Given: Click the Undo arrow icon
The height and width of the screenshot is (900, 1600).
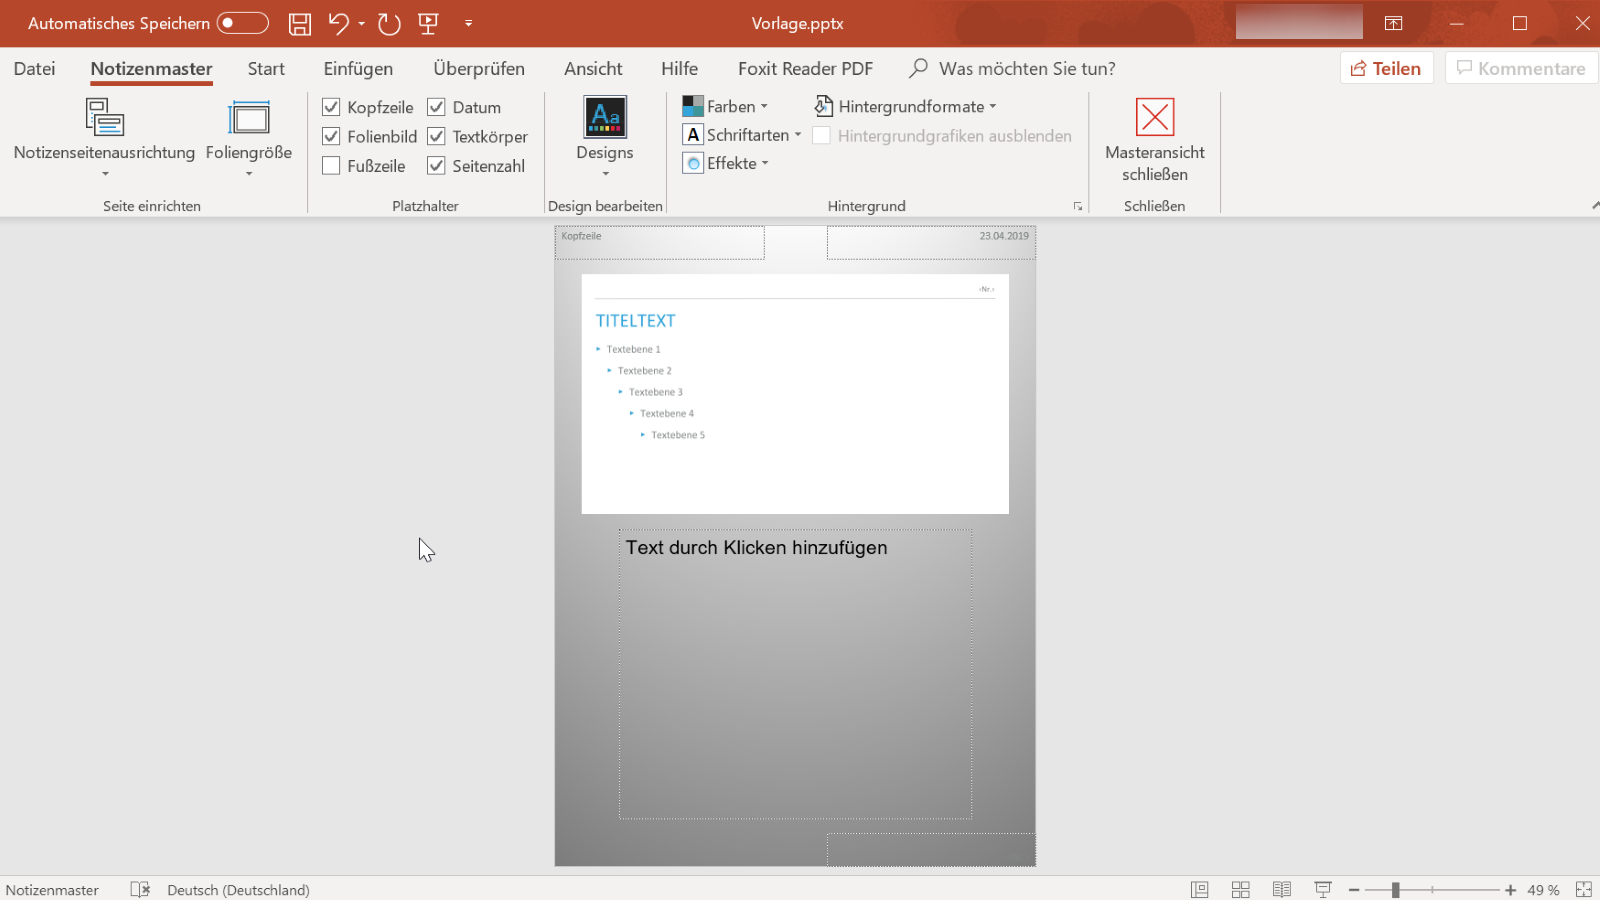Looking at the screenshot, I should click(338, 23).
